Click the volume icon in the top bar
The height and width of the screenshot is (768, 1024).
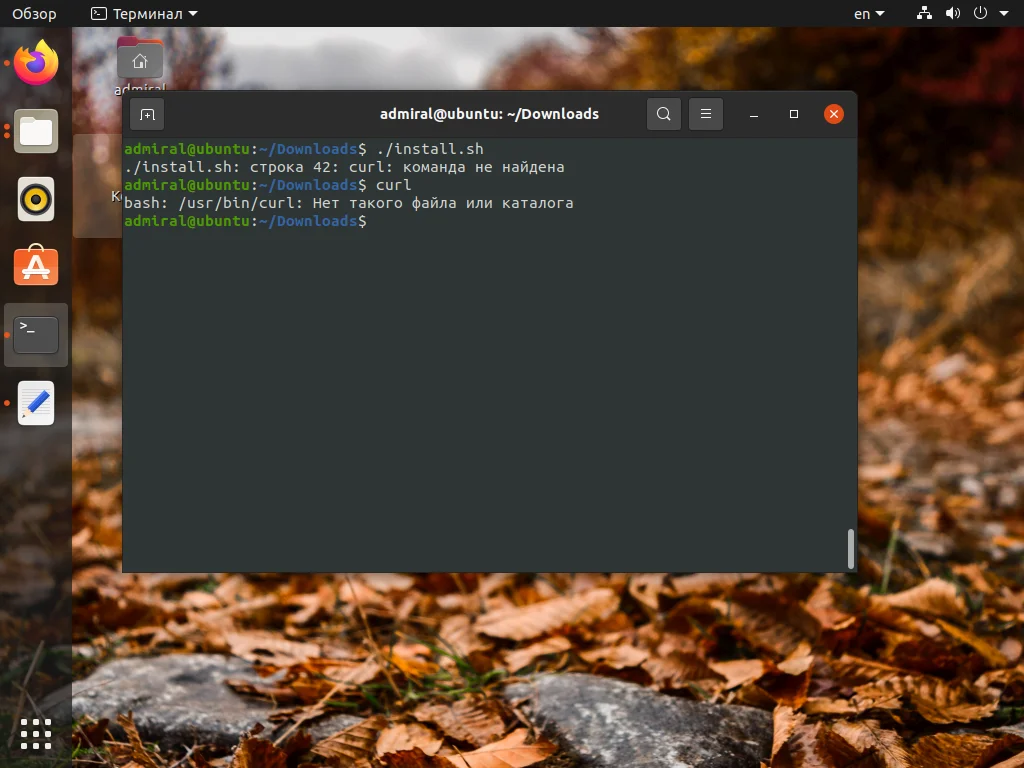950,13
